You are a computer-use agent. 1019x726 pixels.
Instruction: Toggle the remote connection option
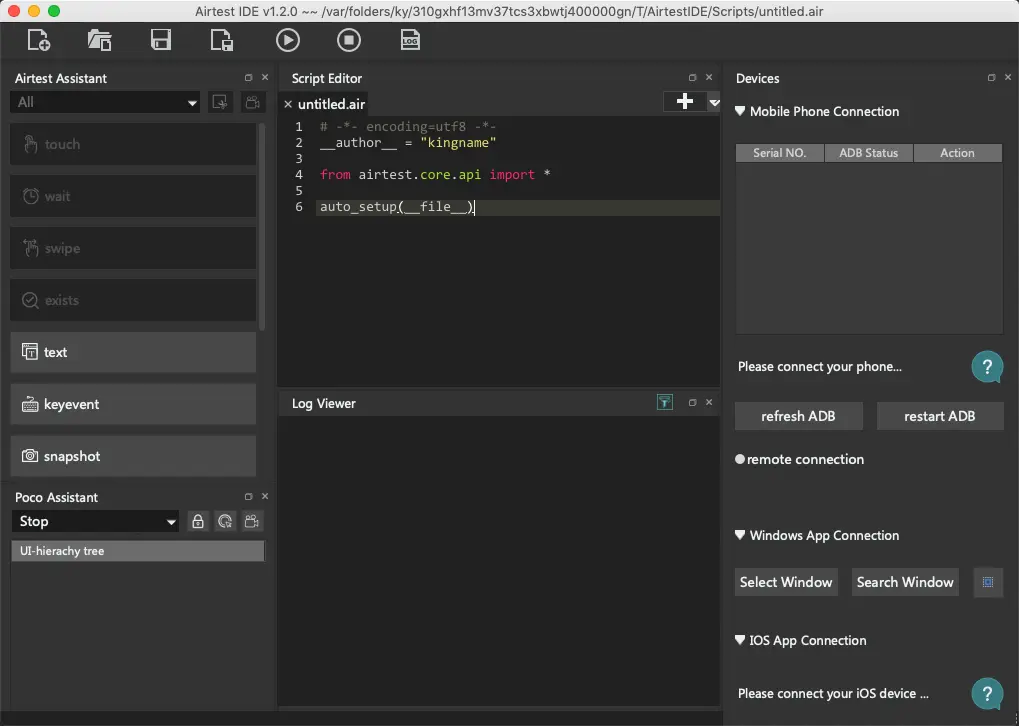[x=740, y=460]
